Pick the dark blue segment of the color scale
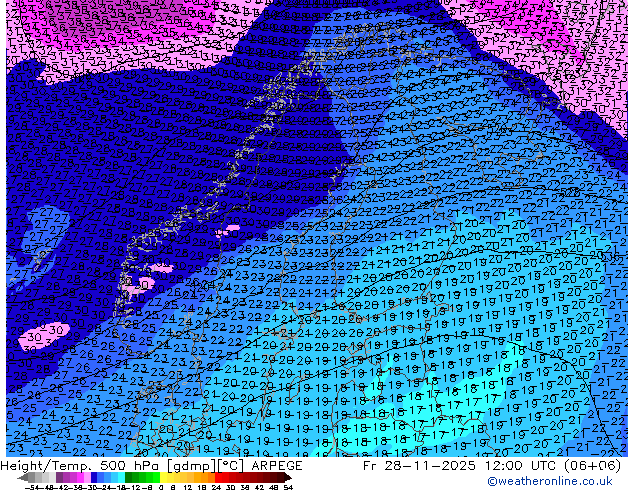Viewport: 634px width, 490px height. [x=94, y=478]
